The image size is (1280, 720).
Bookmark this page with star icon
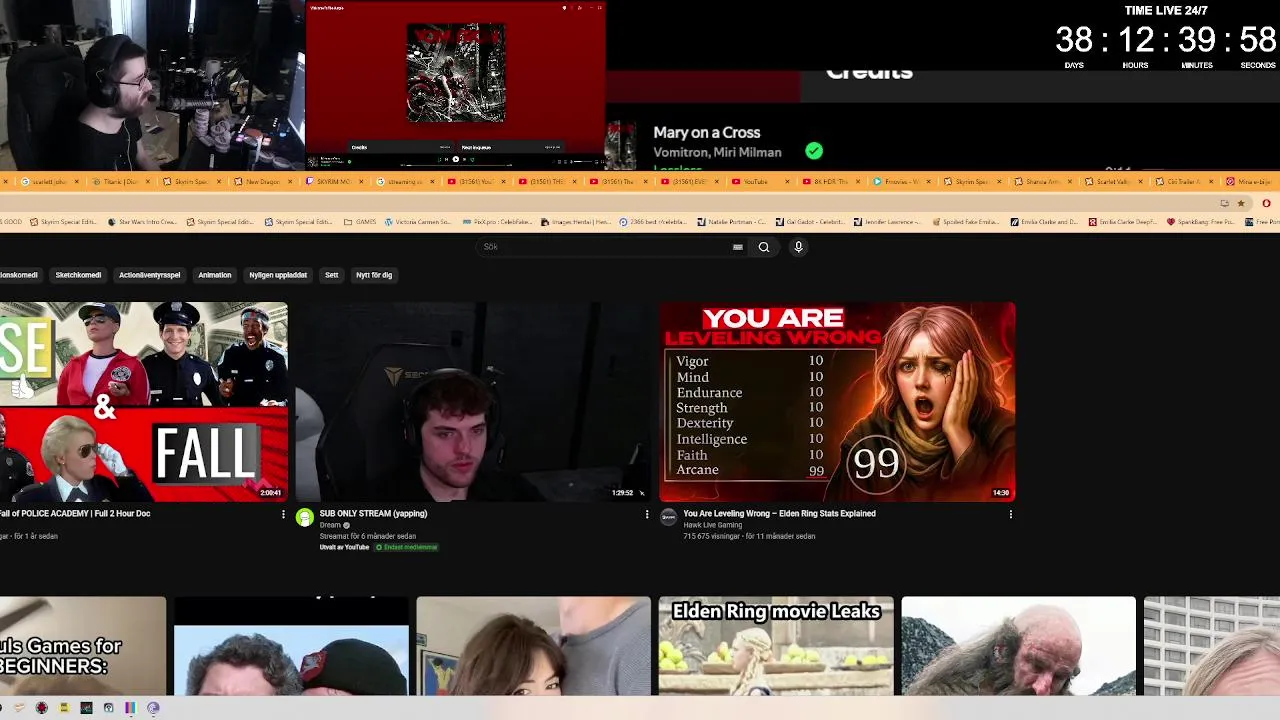click(x=1241, y=203)
